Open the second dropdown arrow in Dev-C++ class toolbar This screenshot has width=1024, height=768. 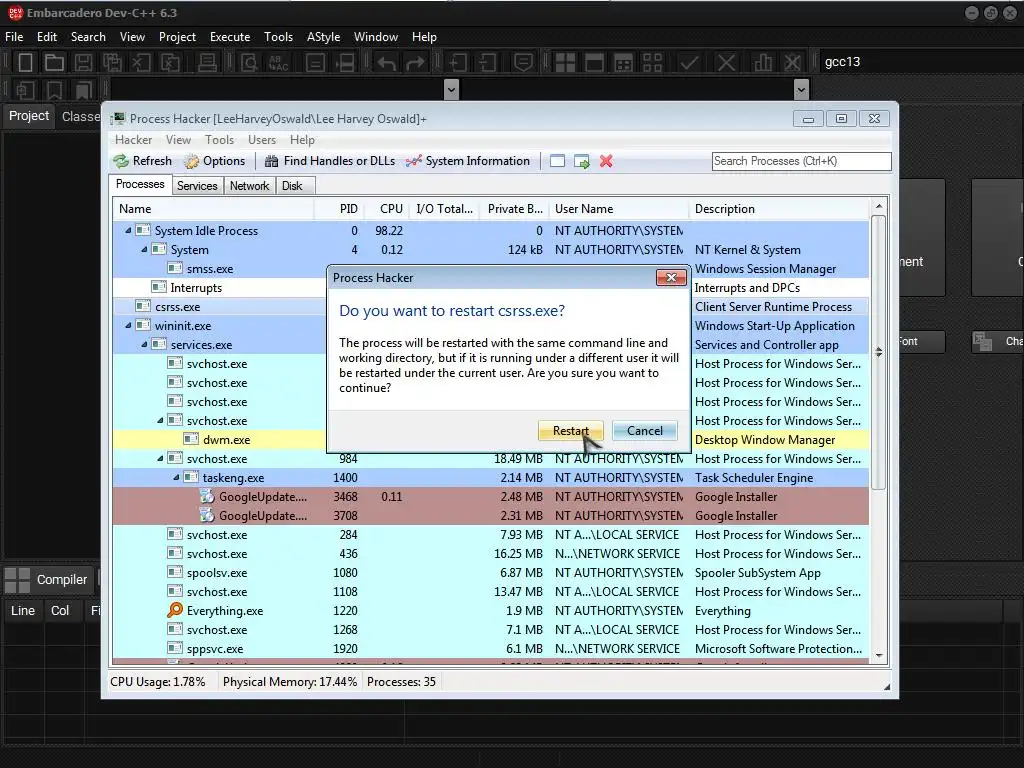point(801,89)
